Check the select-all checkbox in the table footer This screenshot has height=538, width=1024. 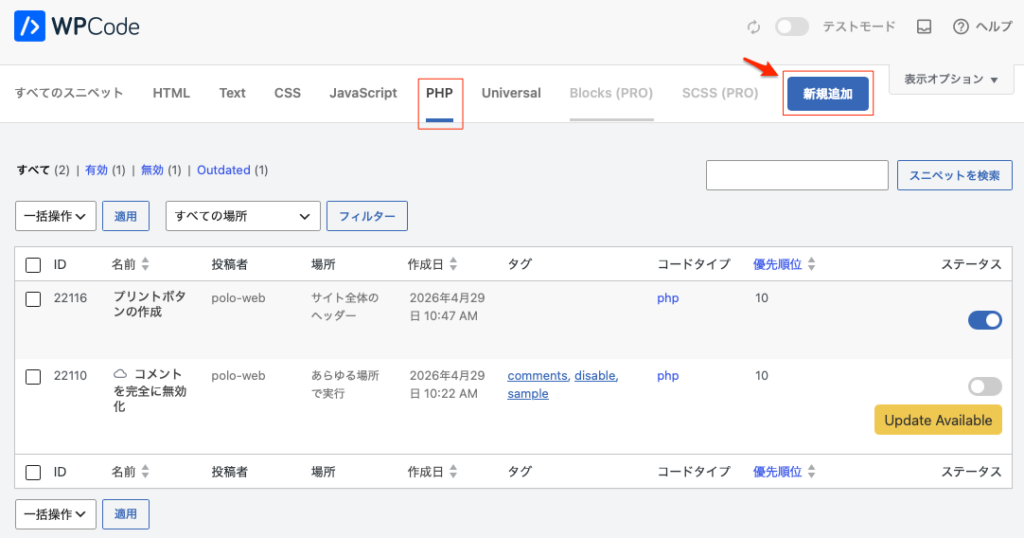pyautogui.click(x=33, y=472)
